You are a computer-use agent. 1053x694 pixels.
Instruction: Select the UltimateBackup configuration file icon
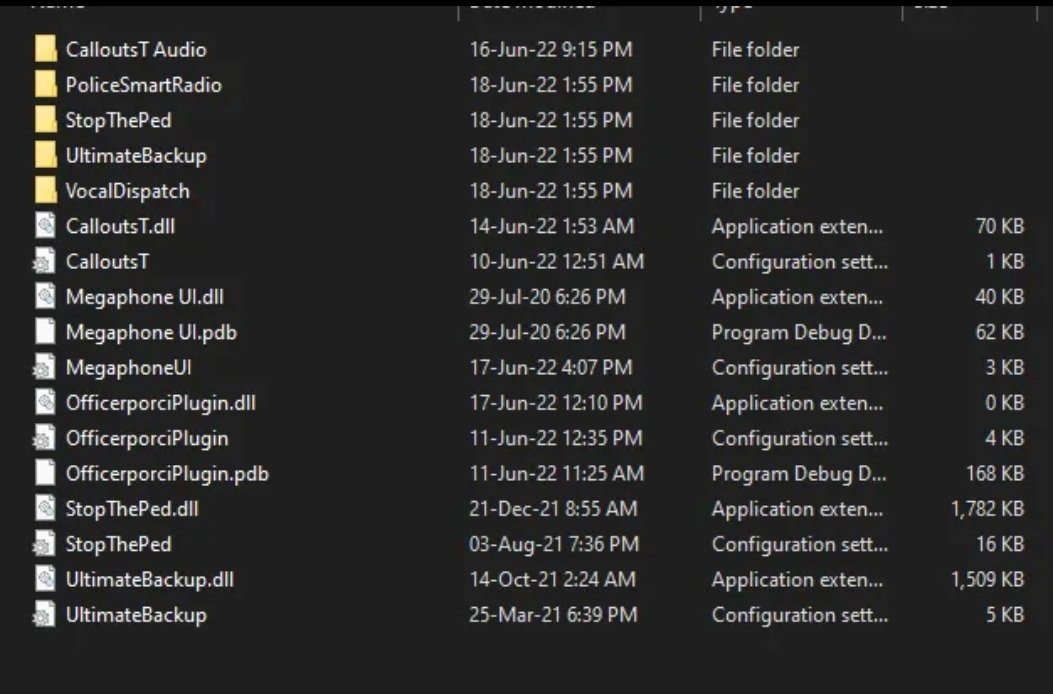(44, 615)
